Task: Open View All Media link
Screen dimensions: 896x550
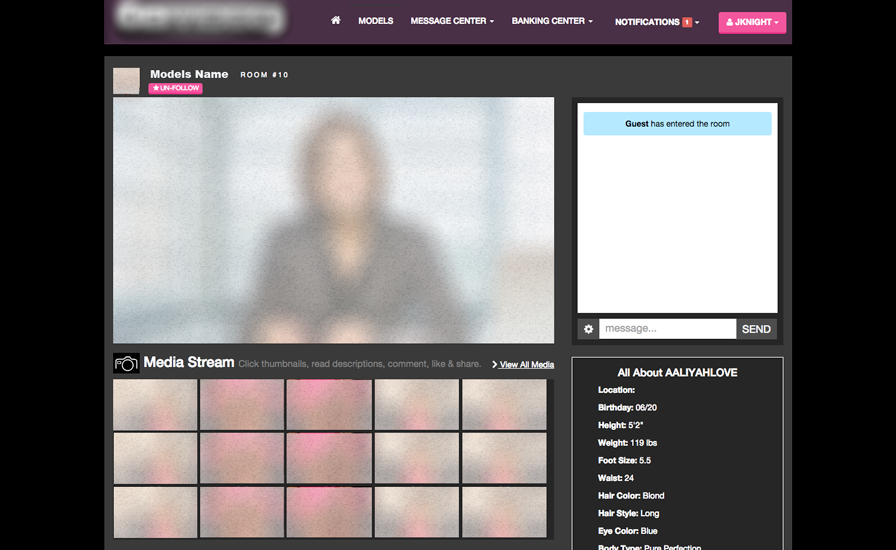Action: coord(523,365)
